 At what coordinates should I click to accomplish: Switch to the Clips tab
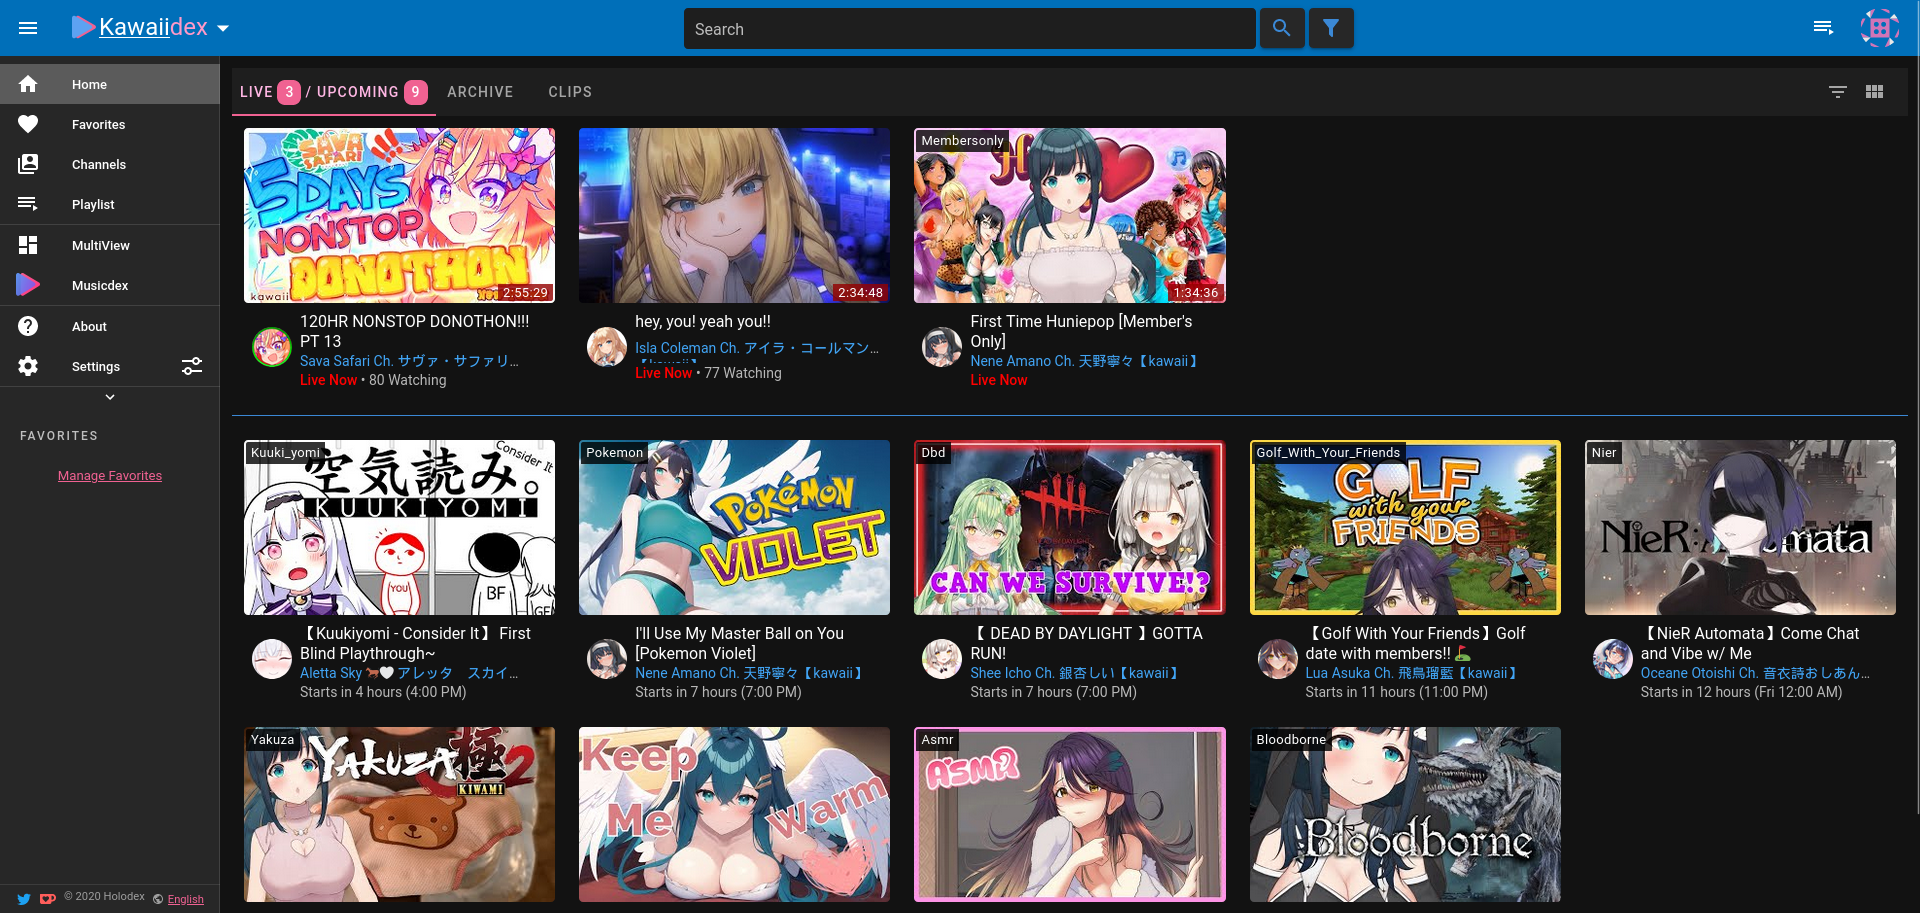(570, 92)
